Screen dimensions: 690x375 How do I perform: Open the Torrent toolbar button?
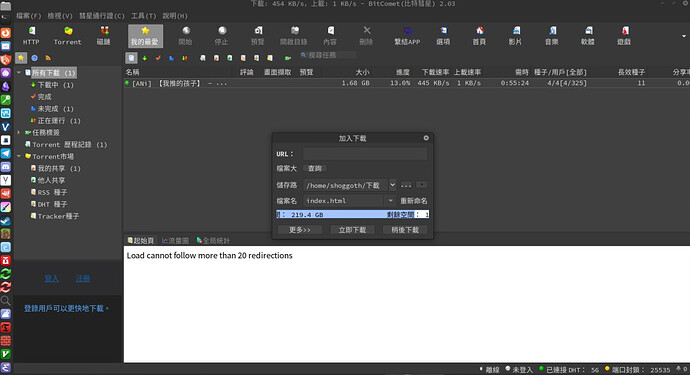click(67, 36)
